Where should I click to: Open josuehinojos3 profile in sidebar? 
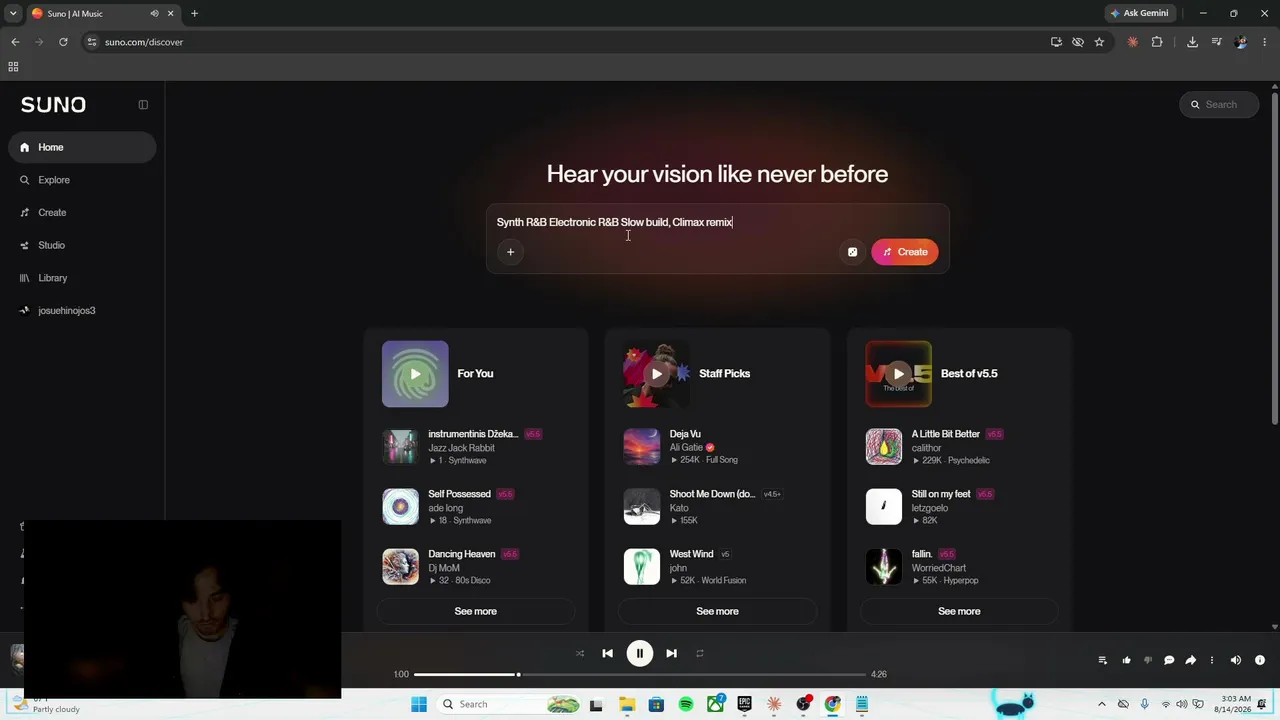pos(82,311)
